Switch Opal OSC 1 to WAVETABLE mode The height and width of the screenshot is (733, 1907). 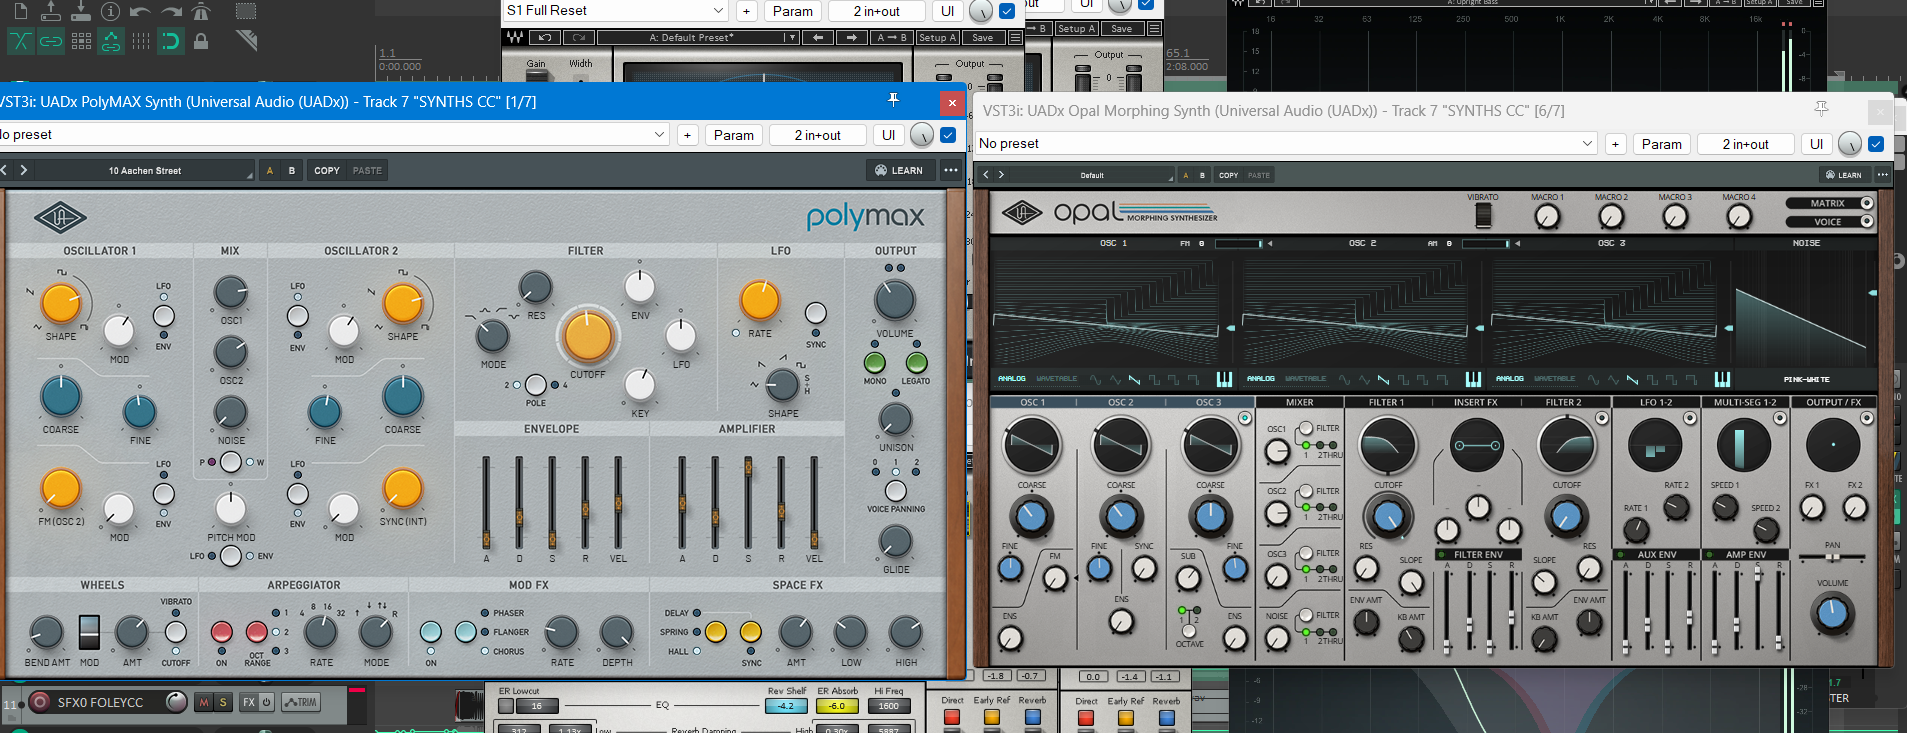1057,379
